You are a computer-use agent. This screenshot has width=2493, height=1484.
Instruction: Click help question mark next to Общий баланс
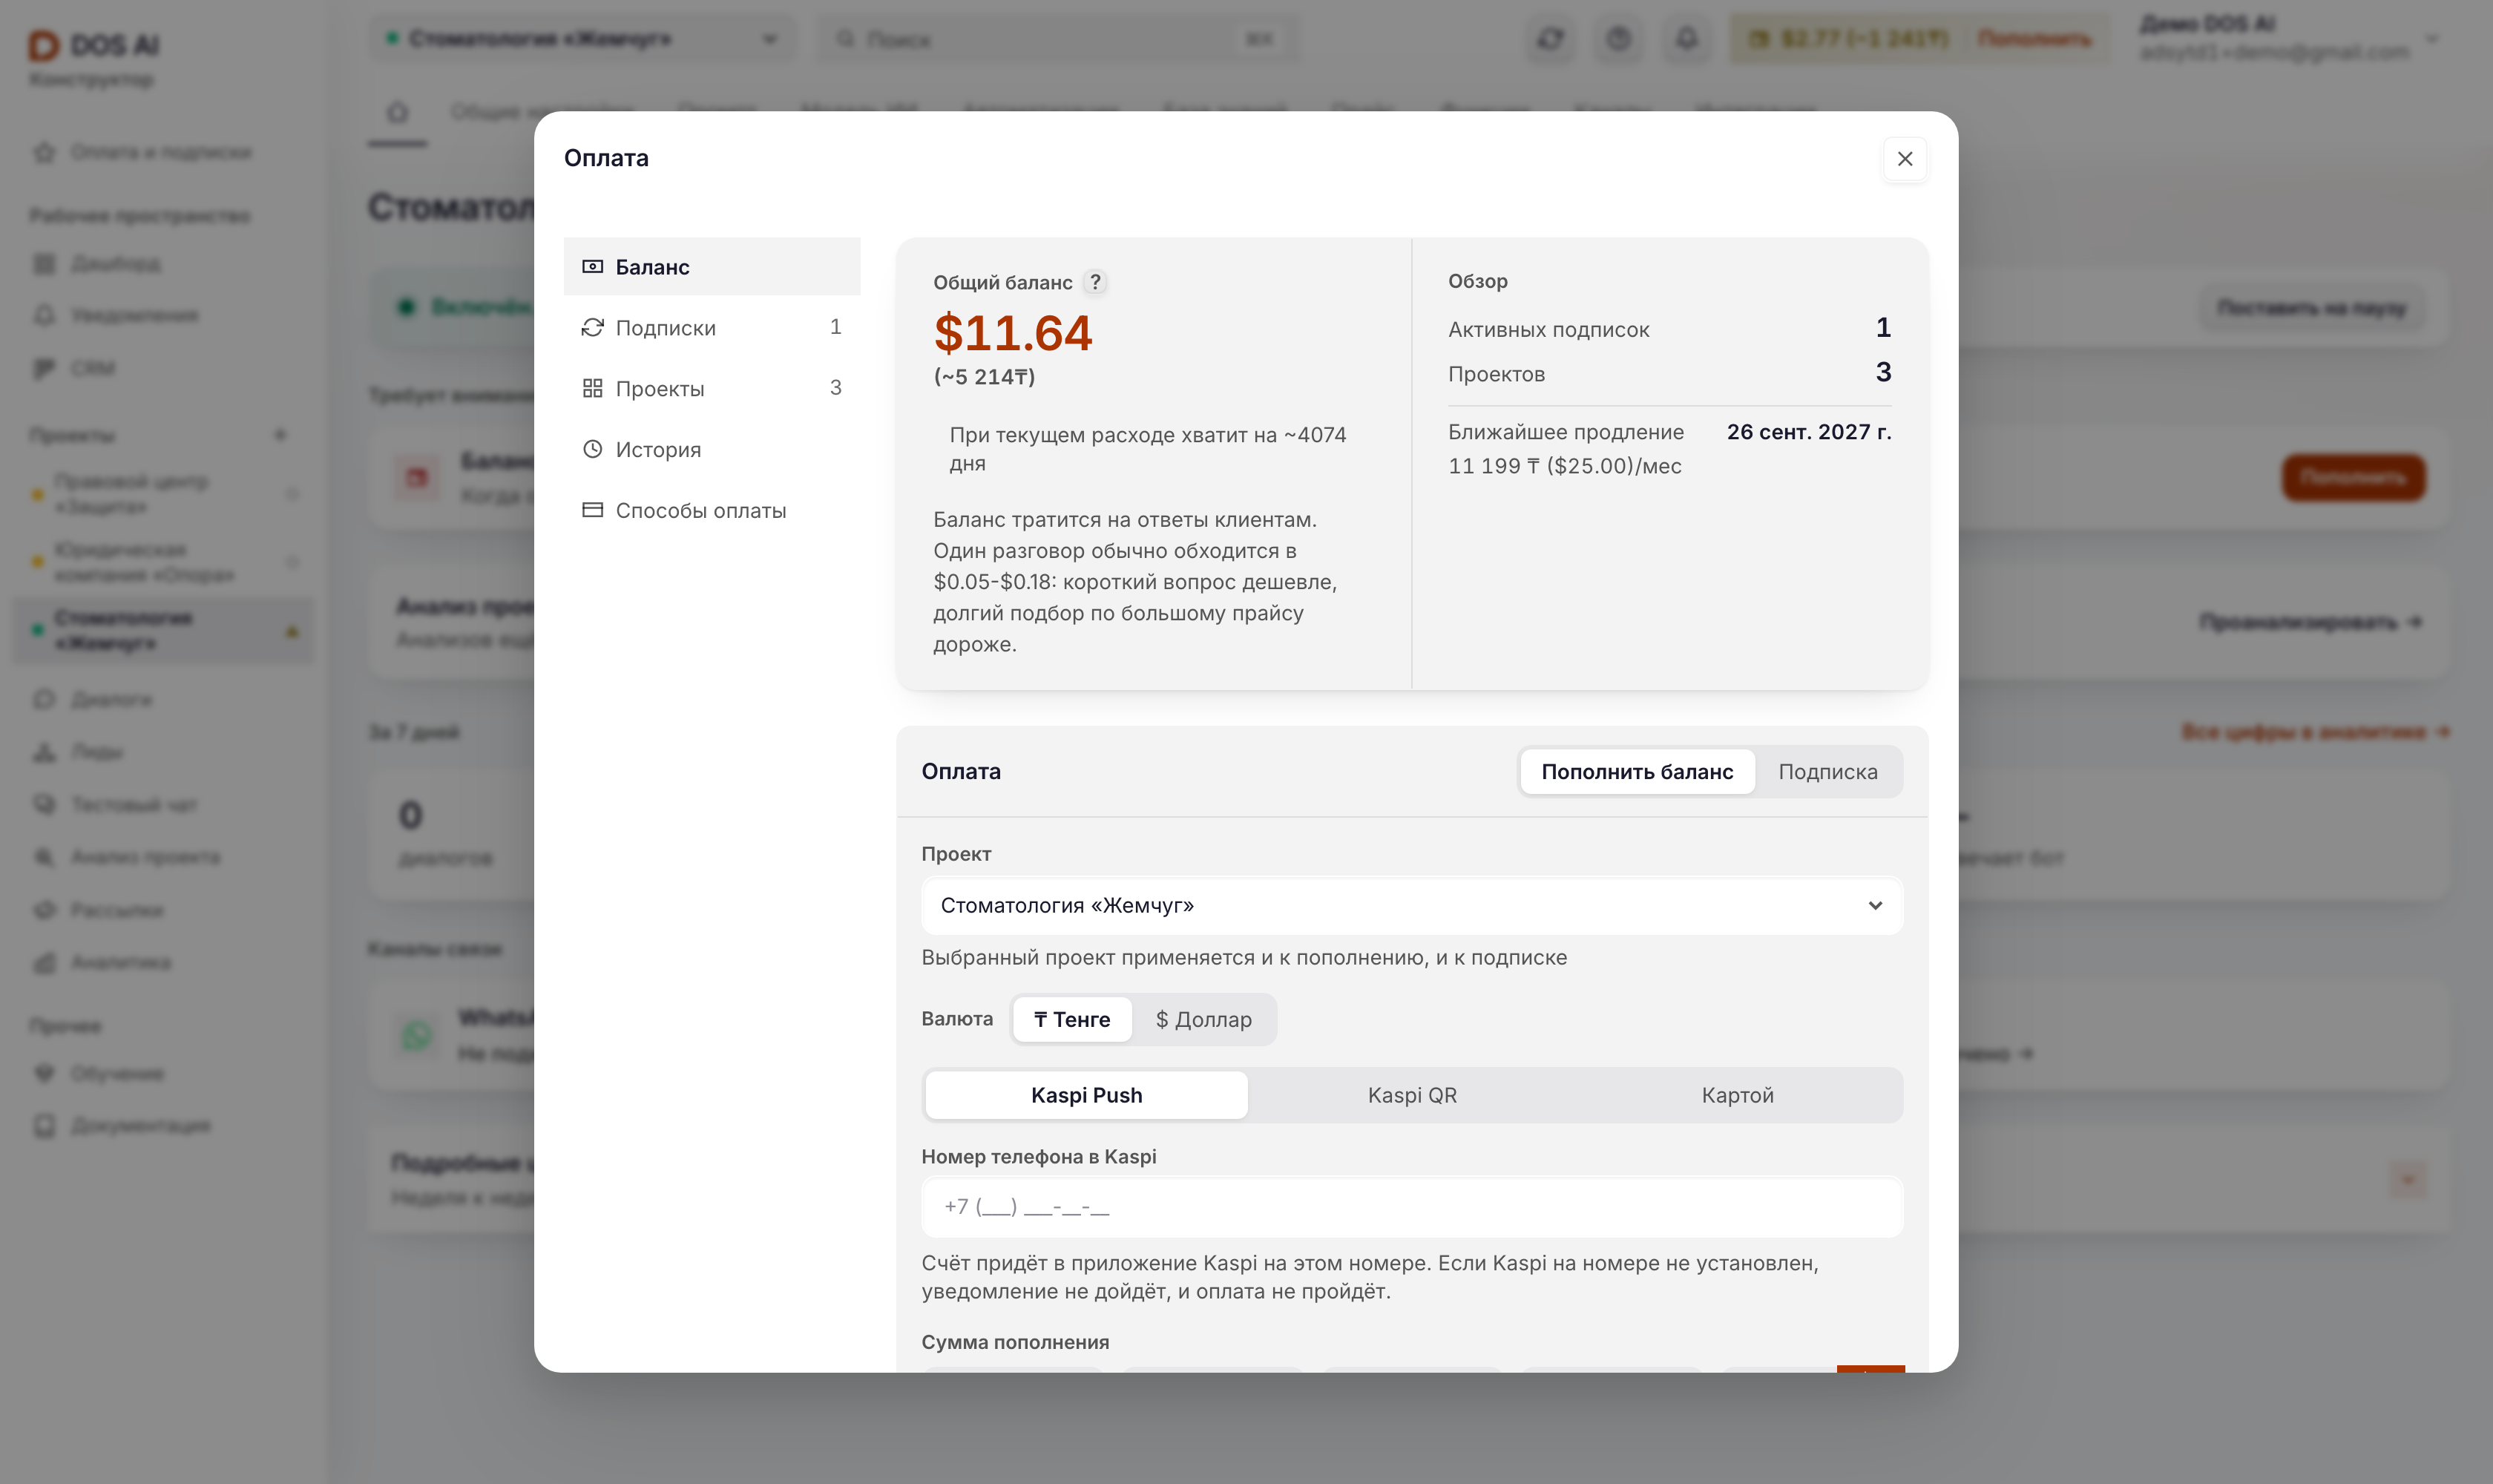[x=1095, y=283]
